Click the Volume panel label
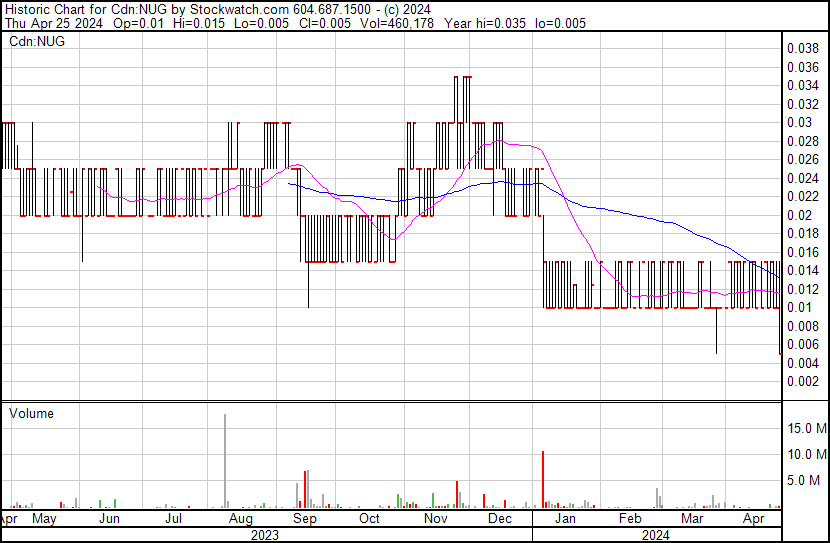The height and width of the screenshot is (543, 830). point(31,413)
